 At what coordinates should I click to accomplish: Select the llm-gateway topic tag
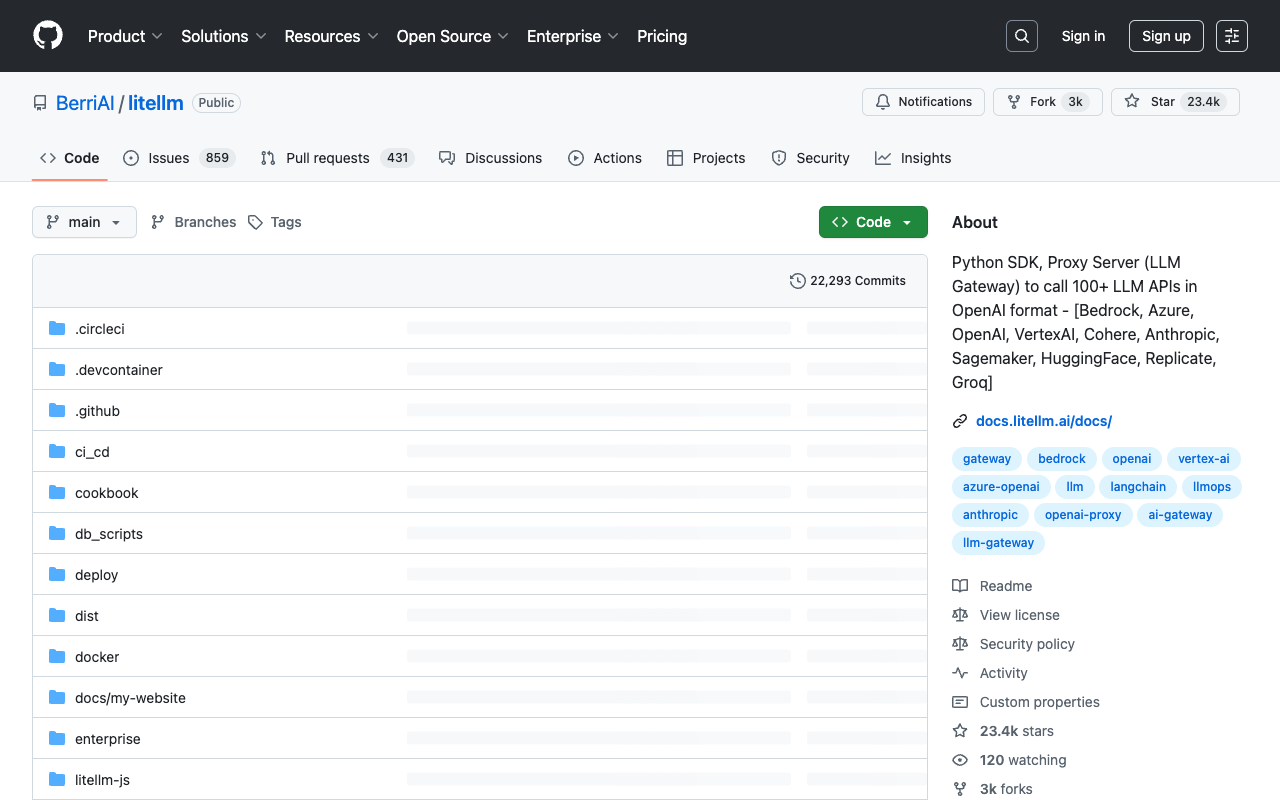(x=998, y=543)
